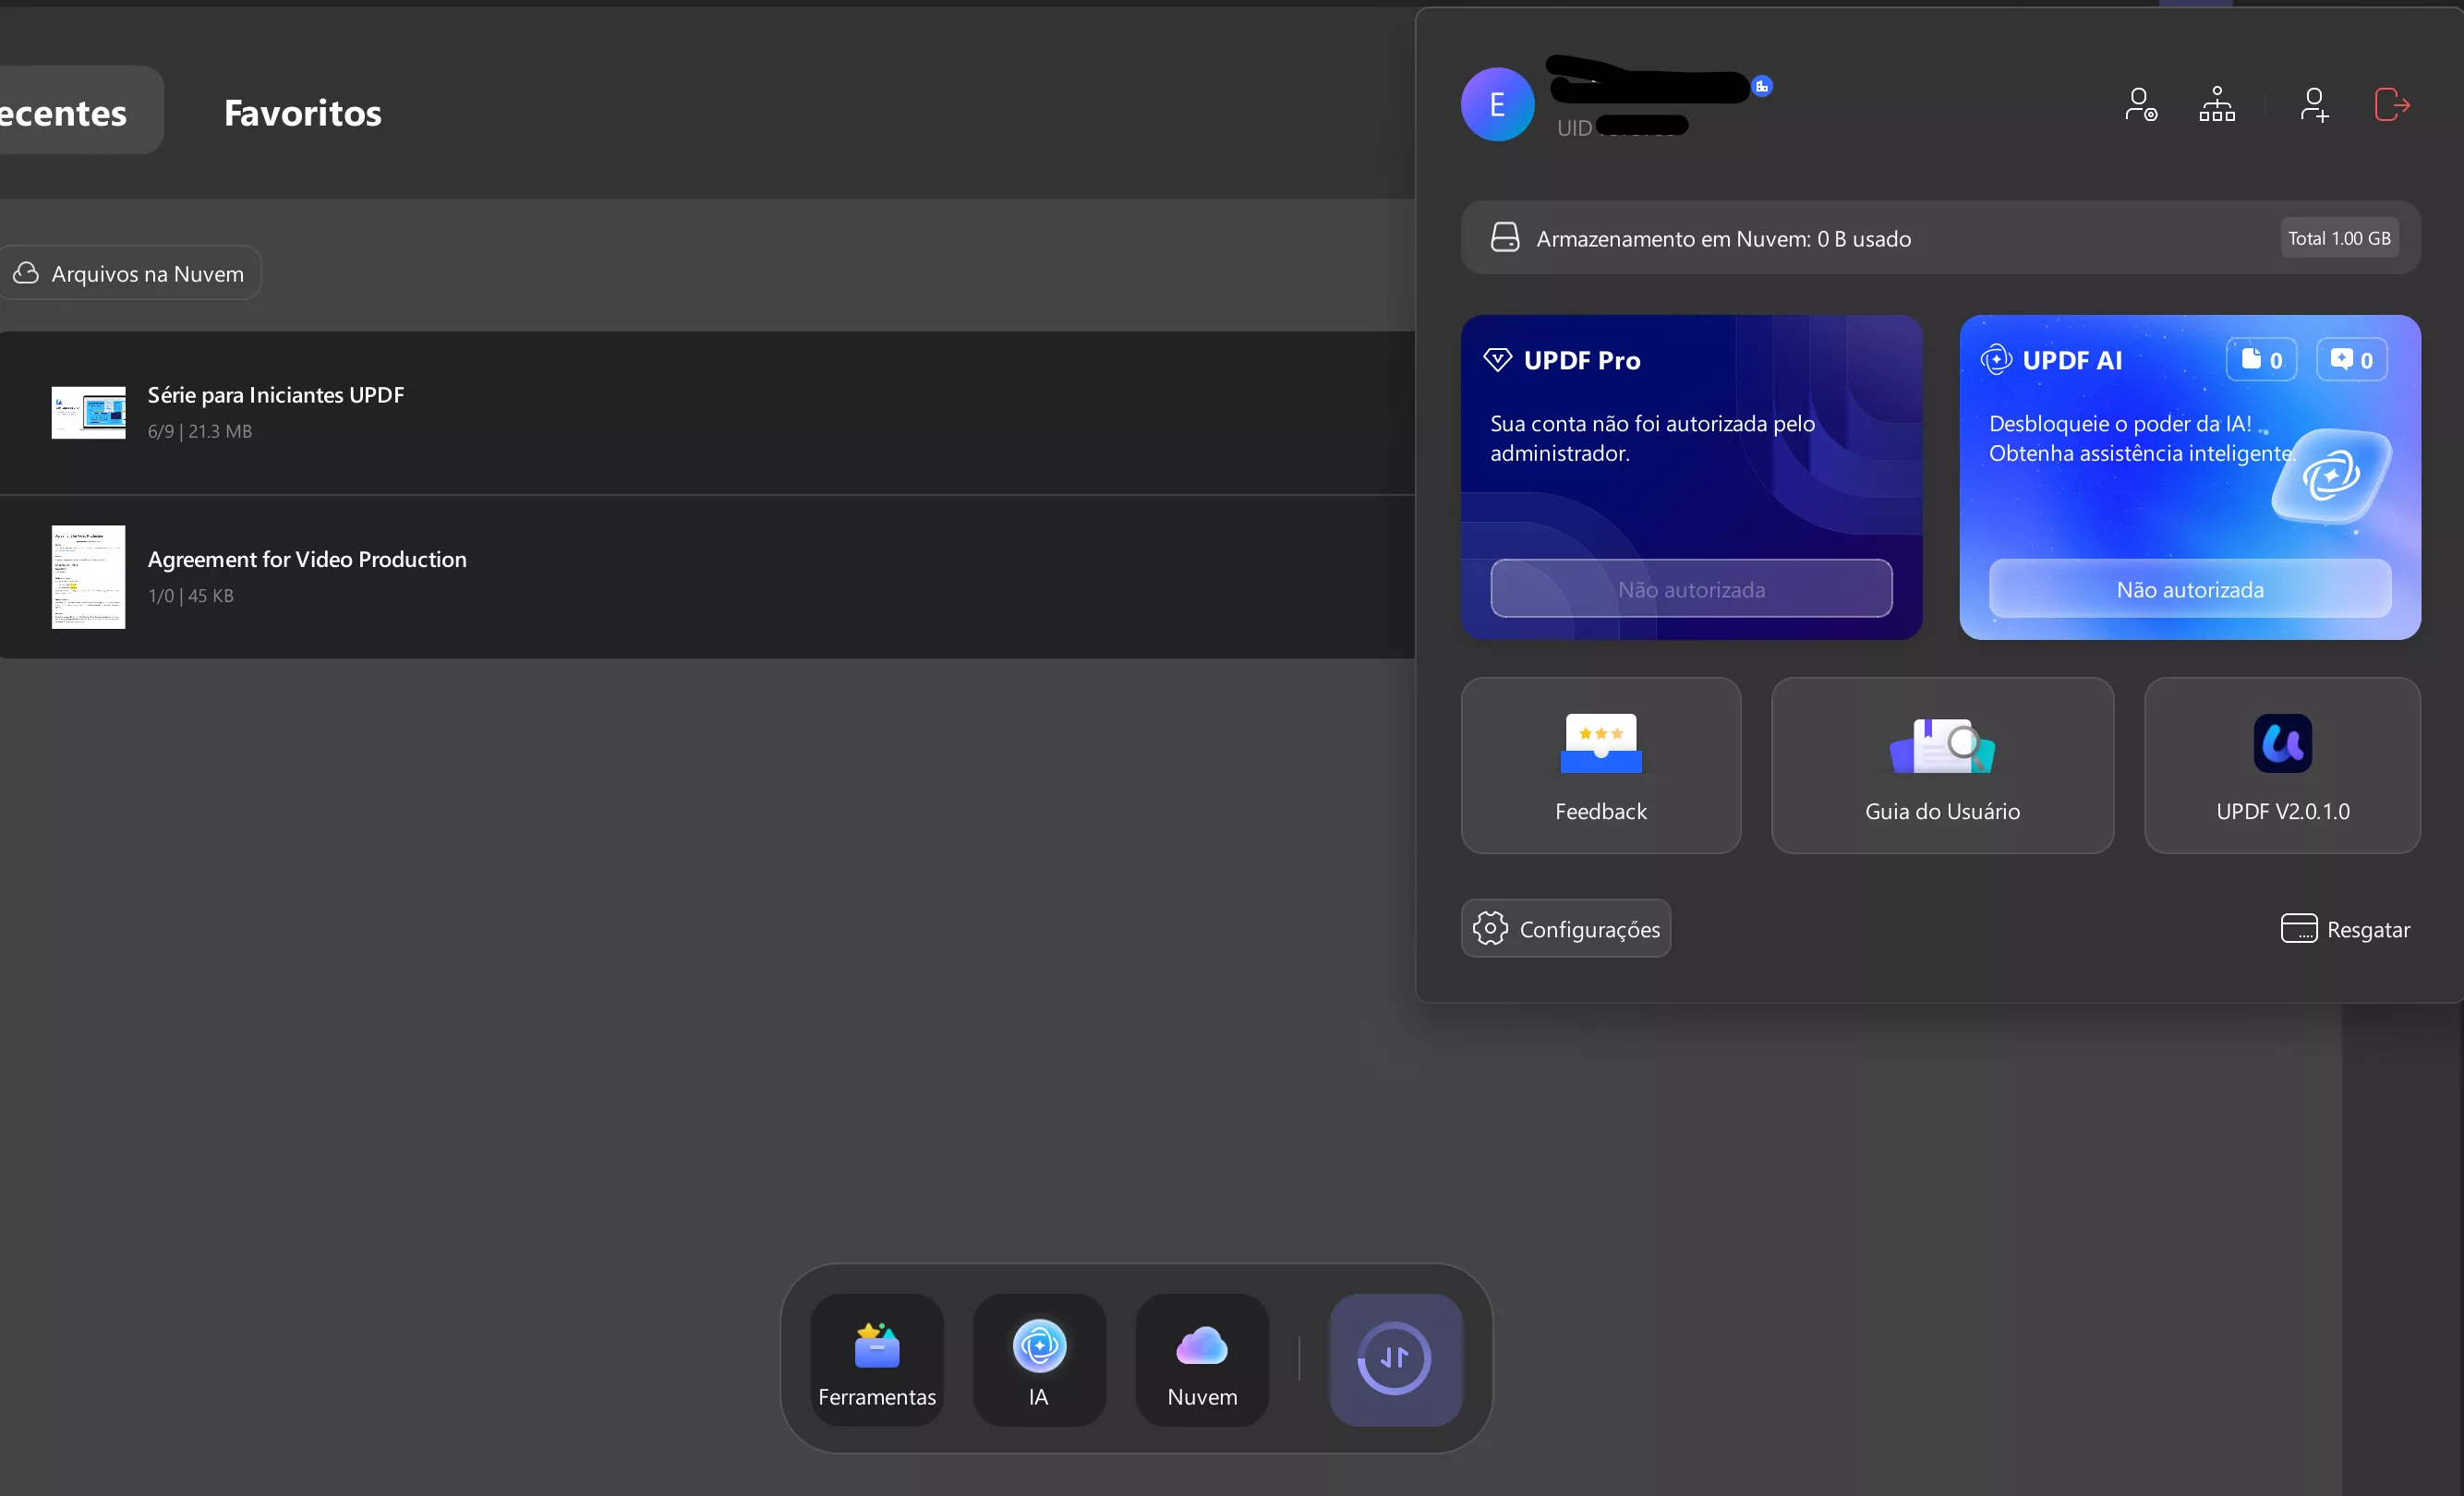Image resolution: width=2464 pixels, height=1496 pixels.
Task: Click Não autorizada in UPDF AI card
Action: point(2190,589)
